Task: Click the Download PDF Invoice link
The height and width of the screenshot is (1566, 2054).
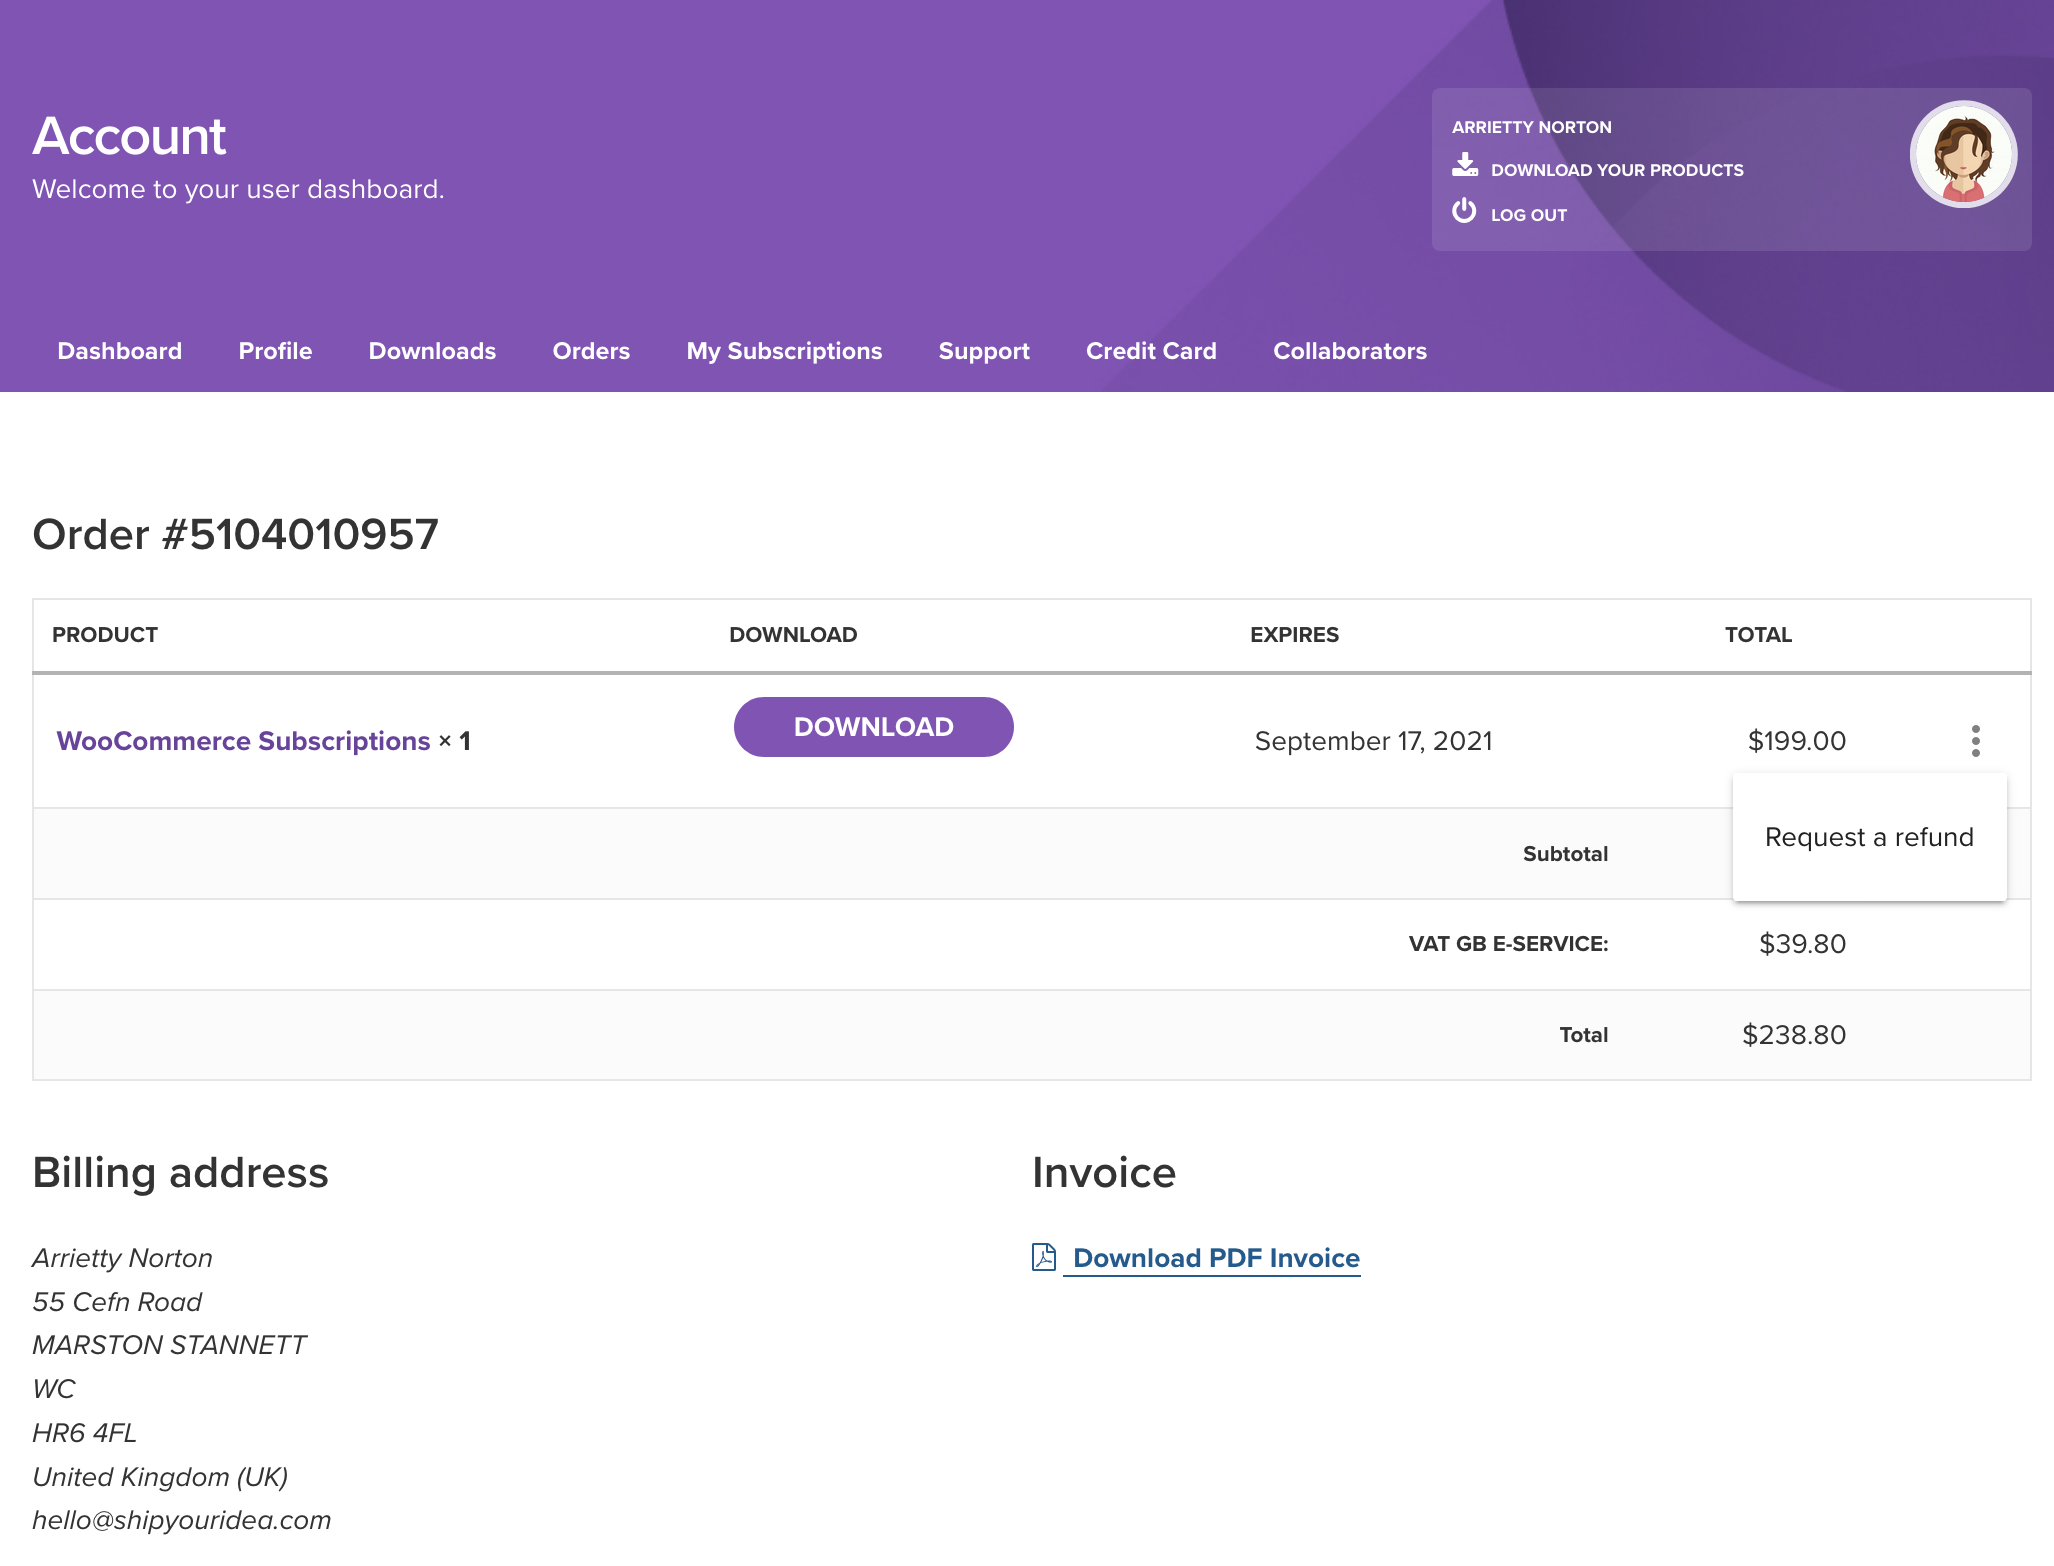Action: pos(1215,1258)
